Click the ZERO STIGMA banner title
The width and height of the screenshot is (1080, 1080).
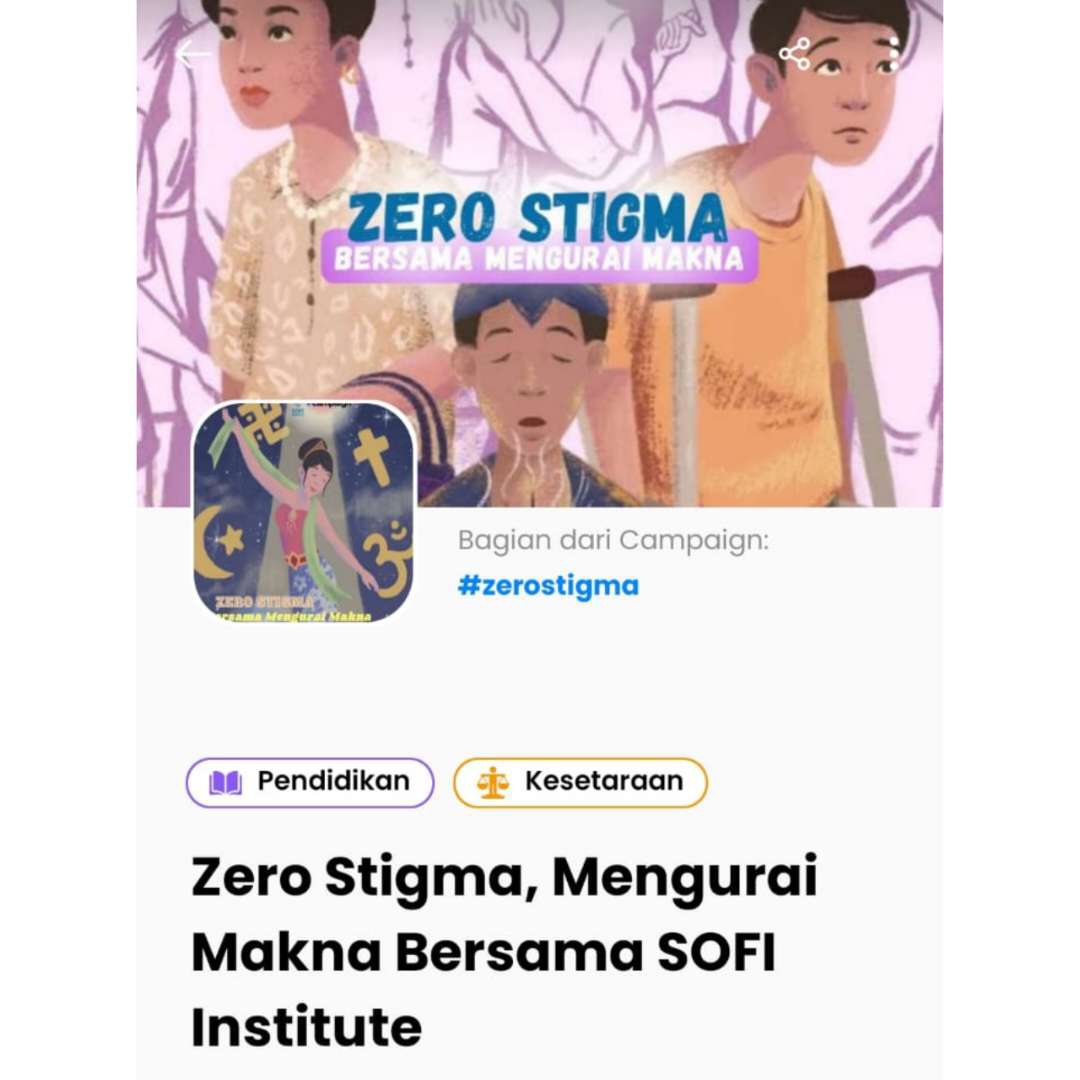[537, 218]
